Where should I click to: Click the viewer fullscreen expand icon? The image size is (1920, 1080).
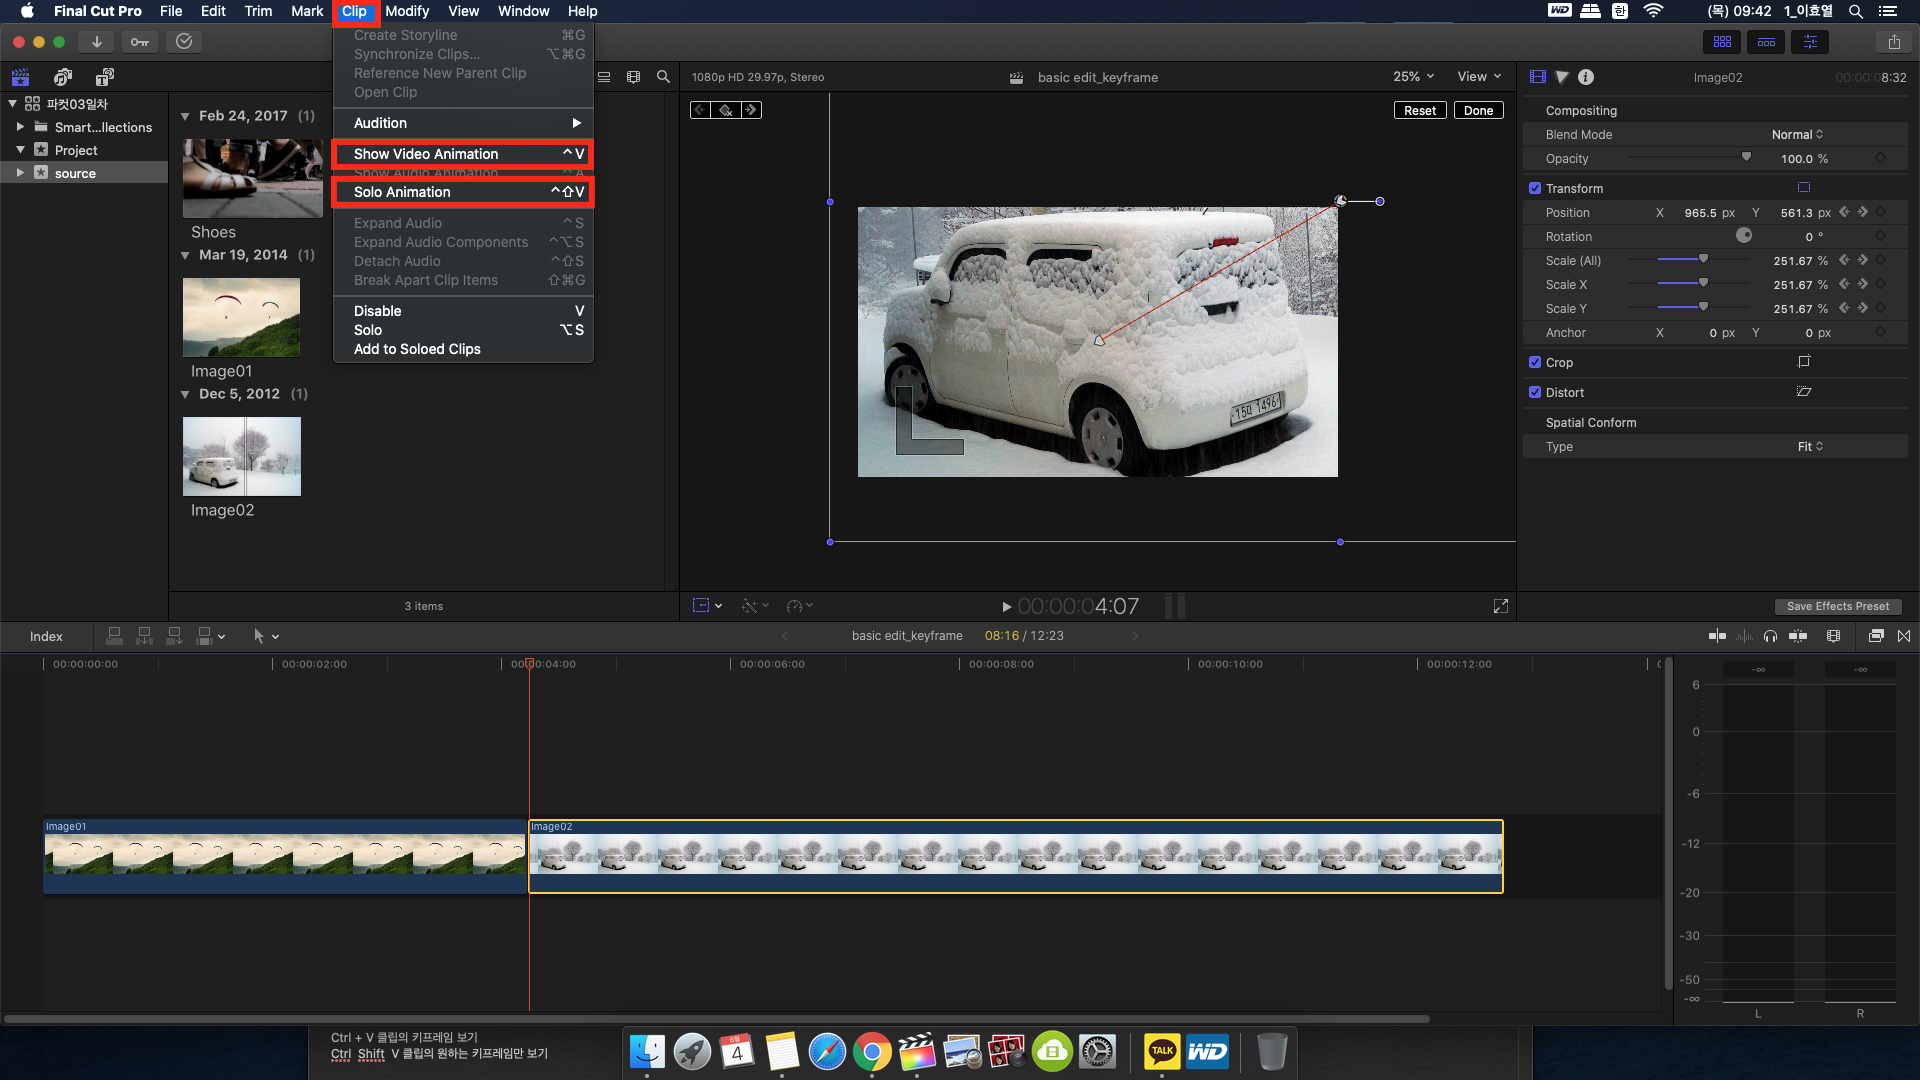click(1500, 606)
